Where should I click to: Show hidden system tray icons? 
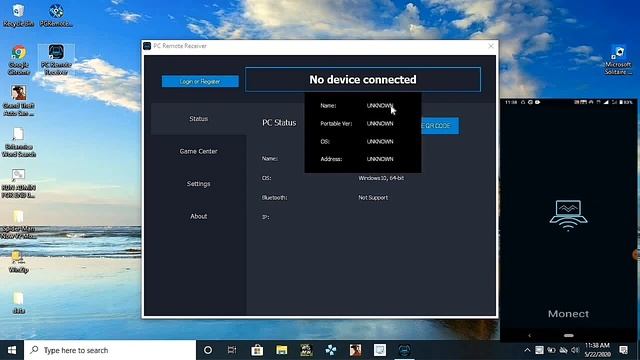point(527,350)
